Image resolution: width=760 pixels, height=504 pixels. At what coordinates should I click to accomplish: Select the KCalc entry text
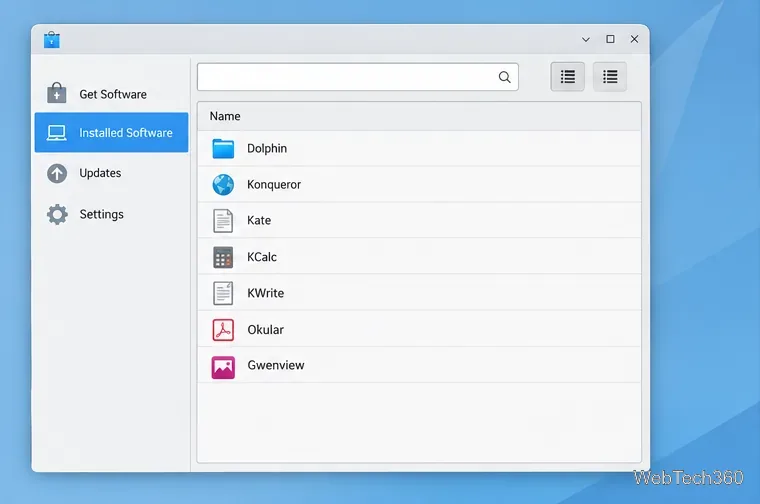(x=262, y=257)
